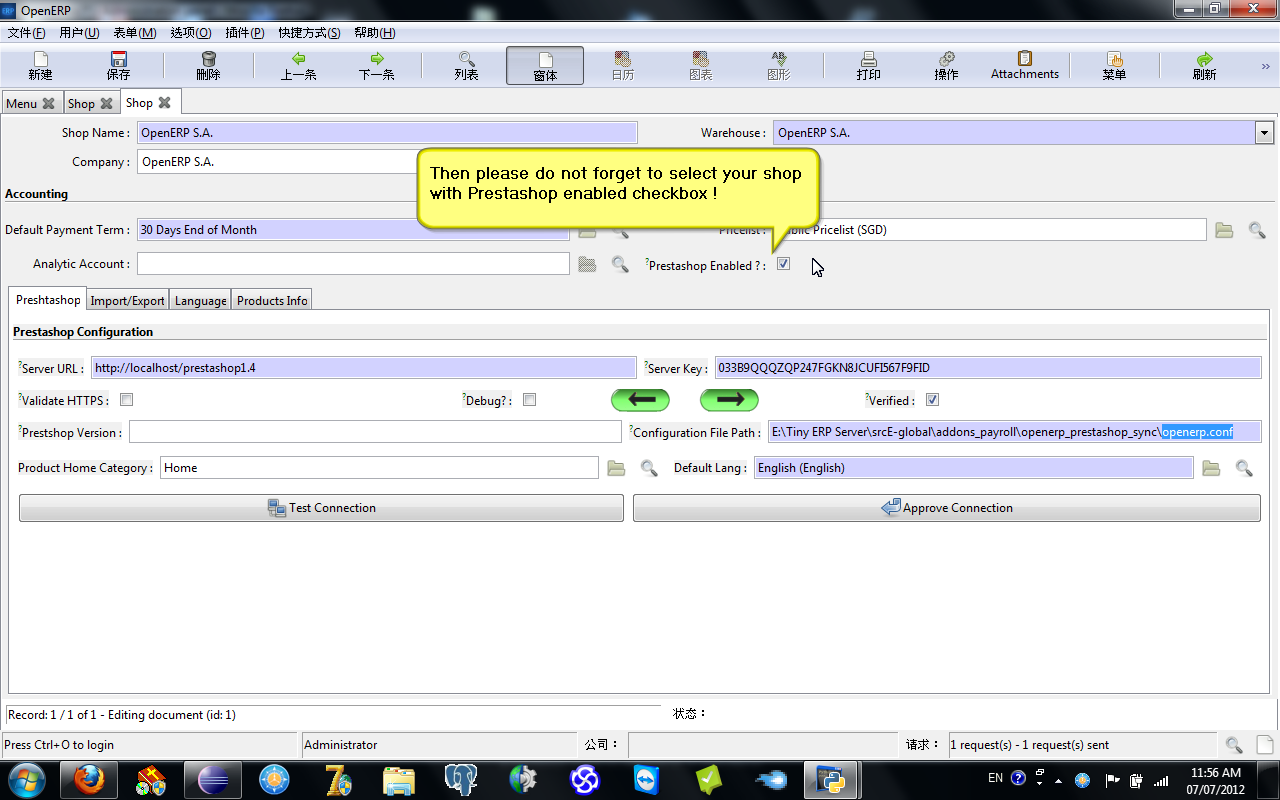Close the Menu tab

point(48,103)
